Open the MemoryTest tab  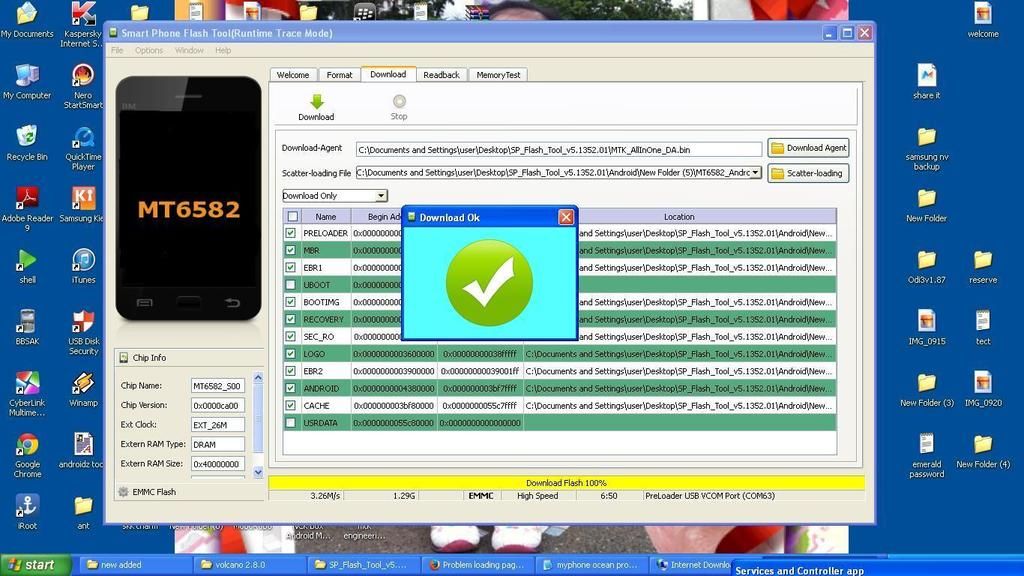[497, 75]
